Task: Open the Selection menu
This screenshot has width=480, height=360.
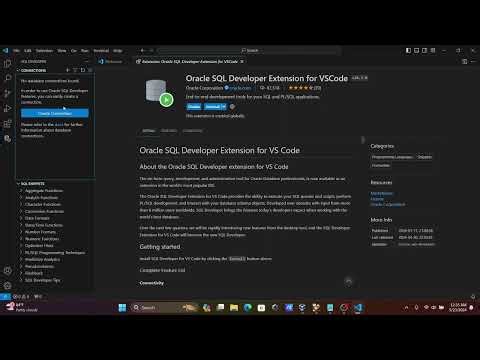Action: [x=44, y=51]
